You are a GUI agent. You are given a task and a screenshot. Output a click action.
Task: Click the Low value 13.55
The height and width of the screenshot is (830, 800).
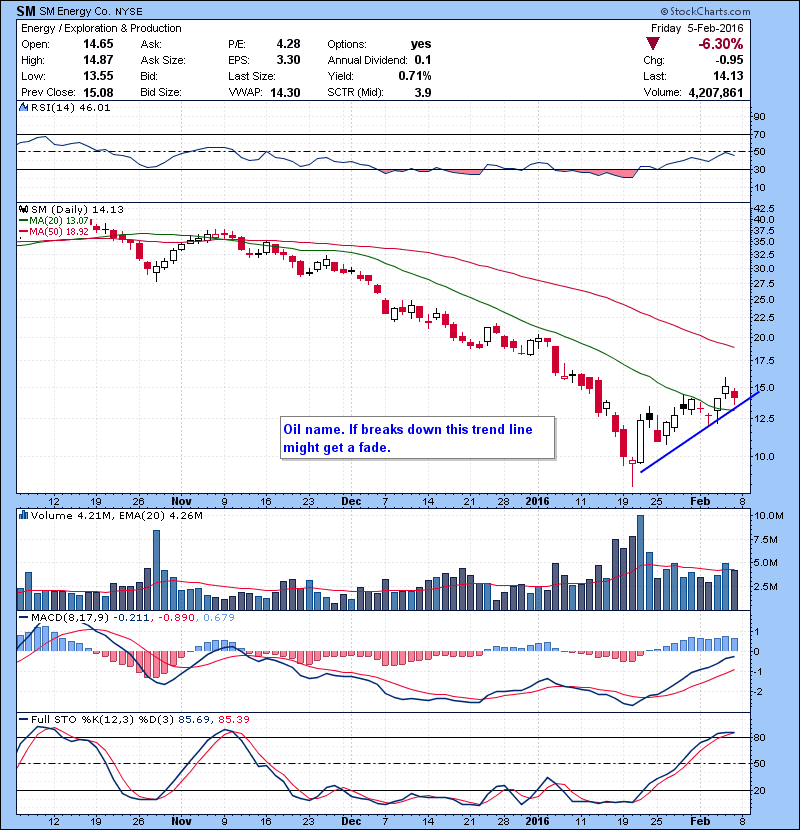(98, 76)
